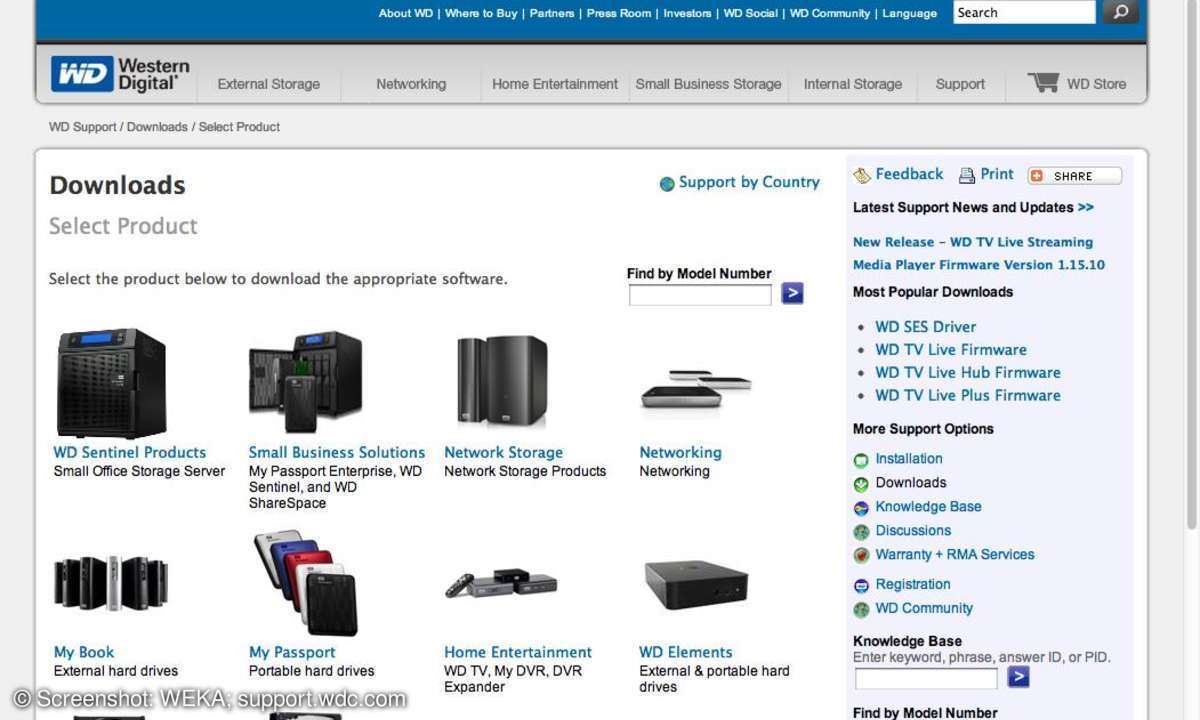Viewport: 1200px width, 720px height.
Task: Open Latest Support News and Updates arrows
Action: (x=1086, y=208)
